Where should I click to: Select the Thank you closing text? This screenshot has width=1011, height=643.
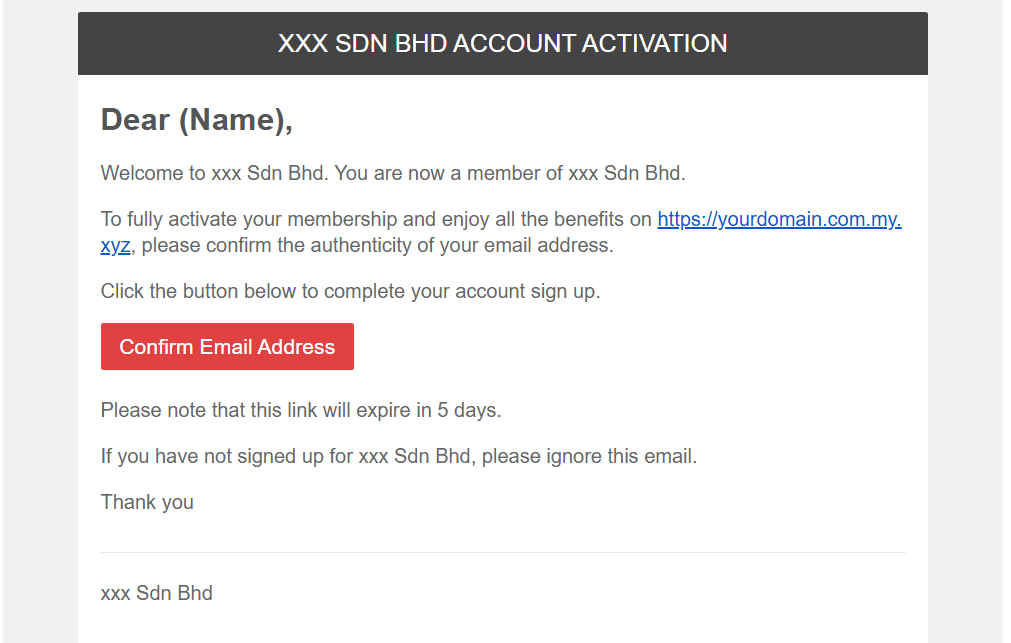click(x=146, y=502)
